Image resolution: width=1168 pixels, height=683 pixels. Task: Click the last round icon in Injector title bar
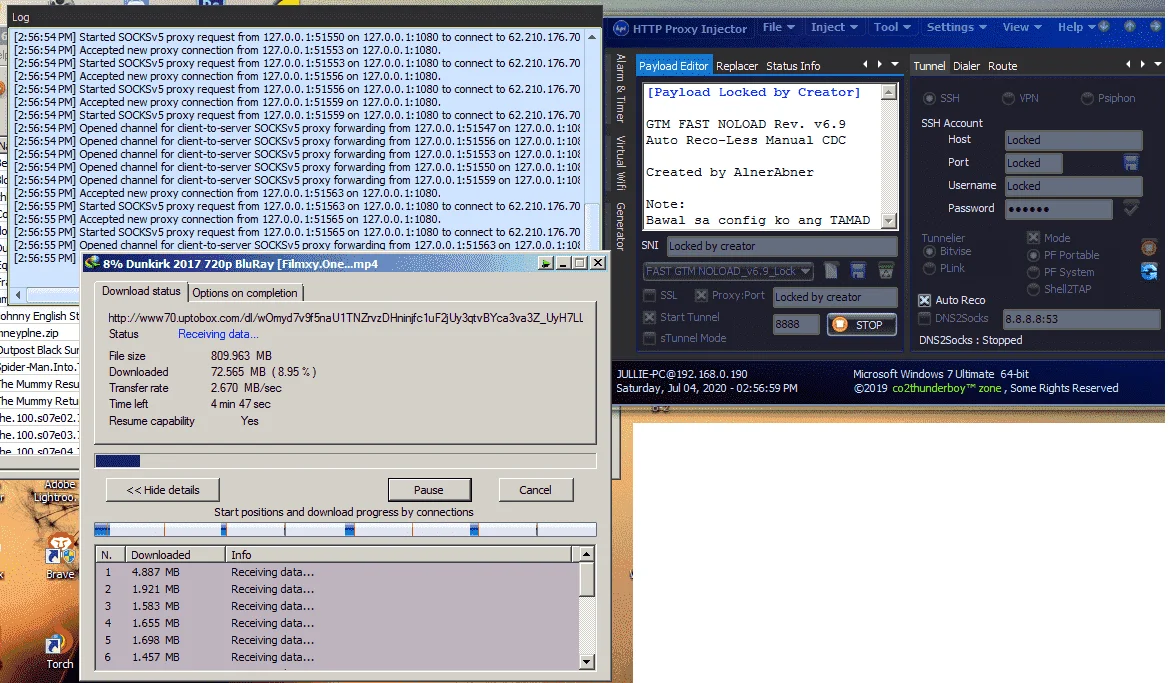click(x=1157, y=27)
